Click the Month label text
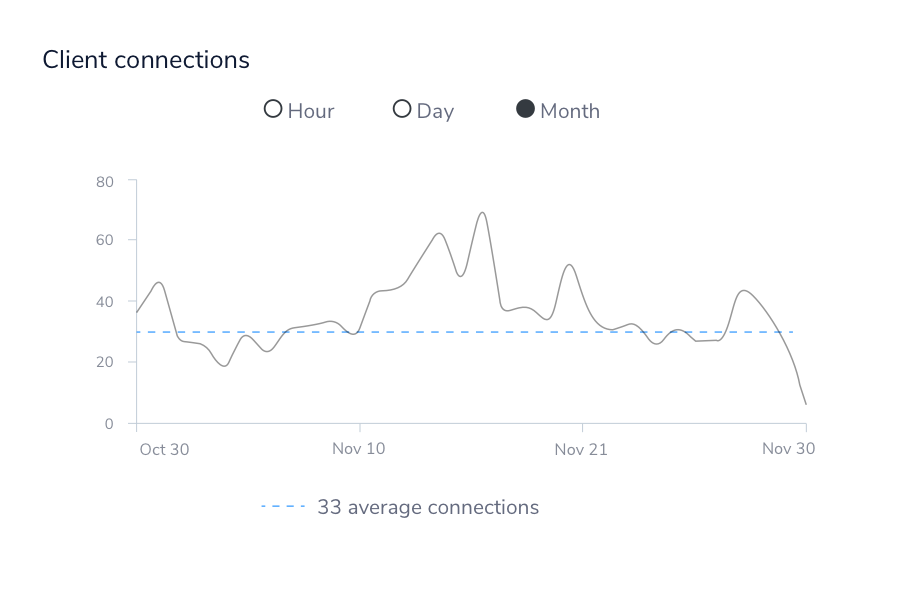 [x=570, y=111]
